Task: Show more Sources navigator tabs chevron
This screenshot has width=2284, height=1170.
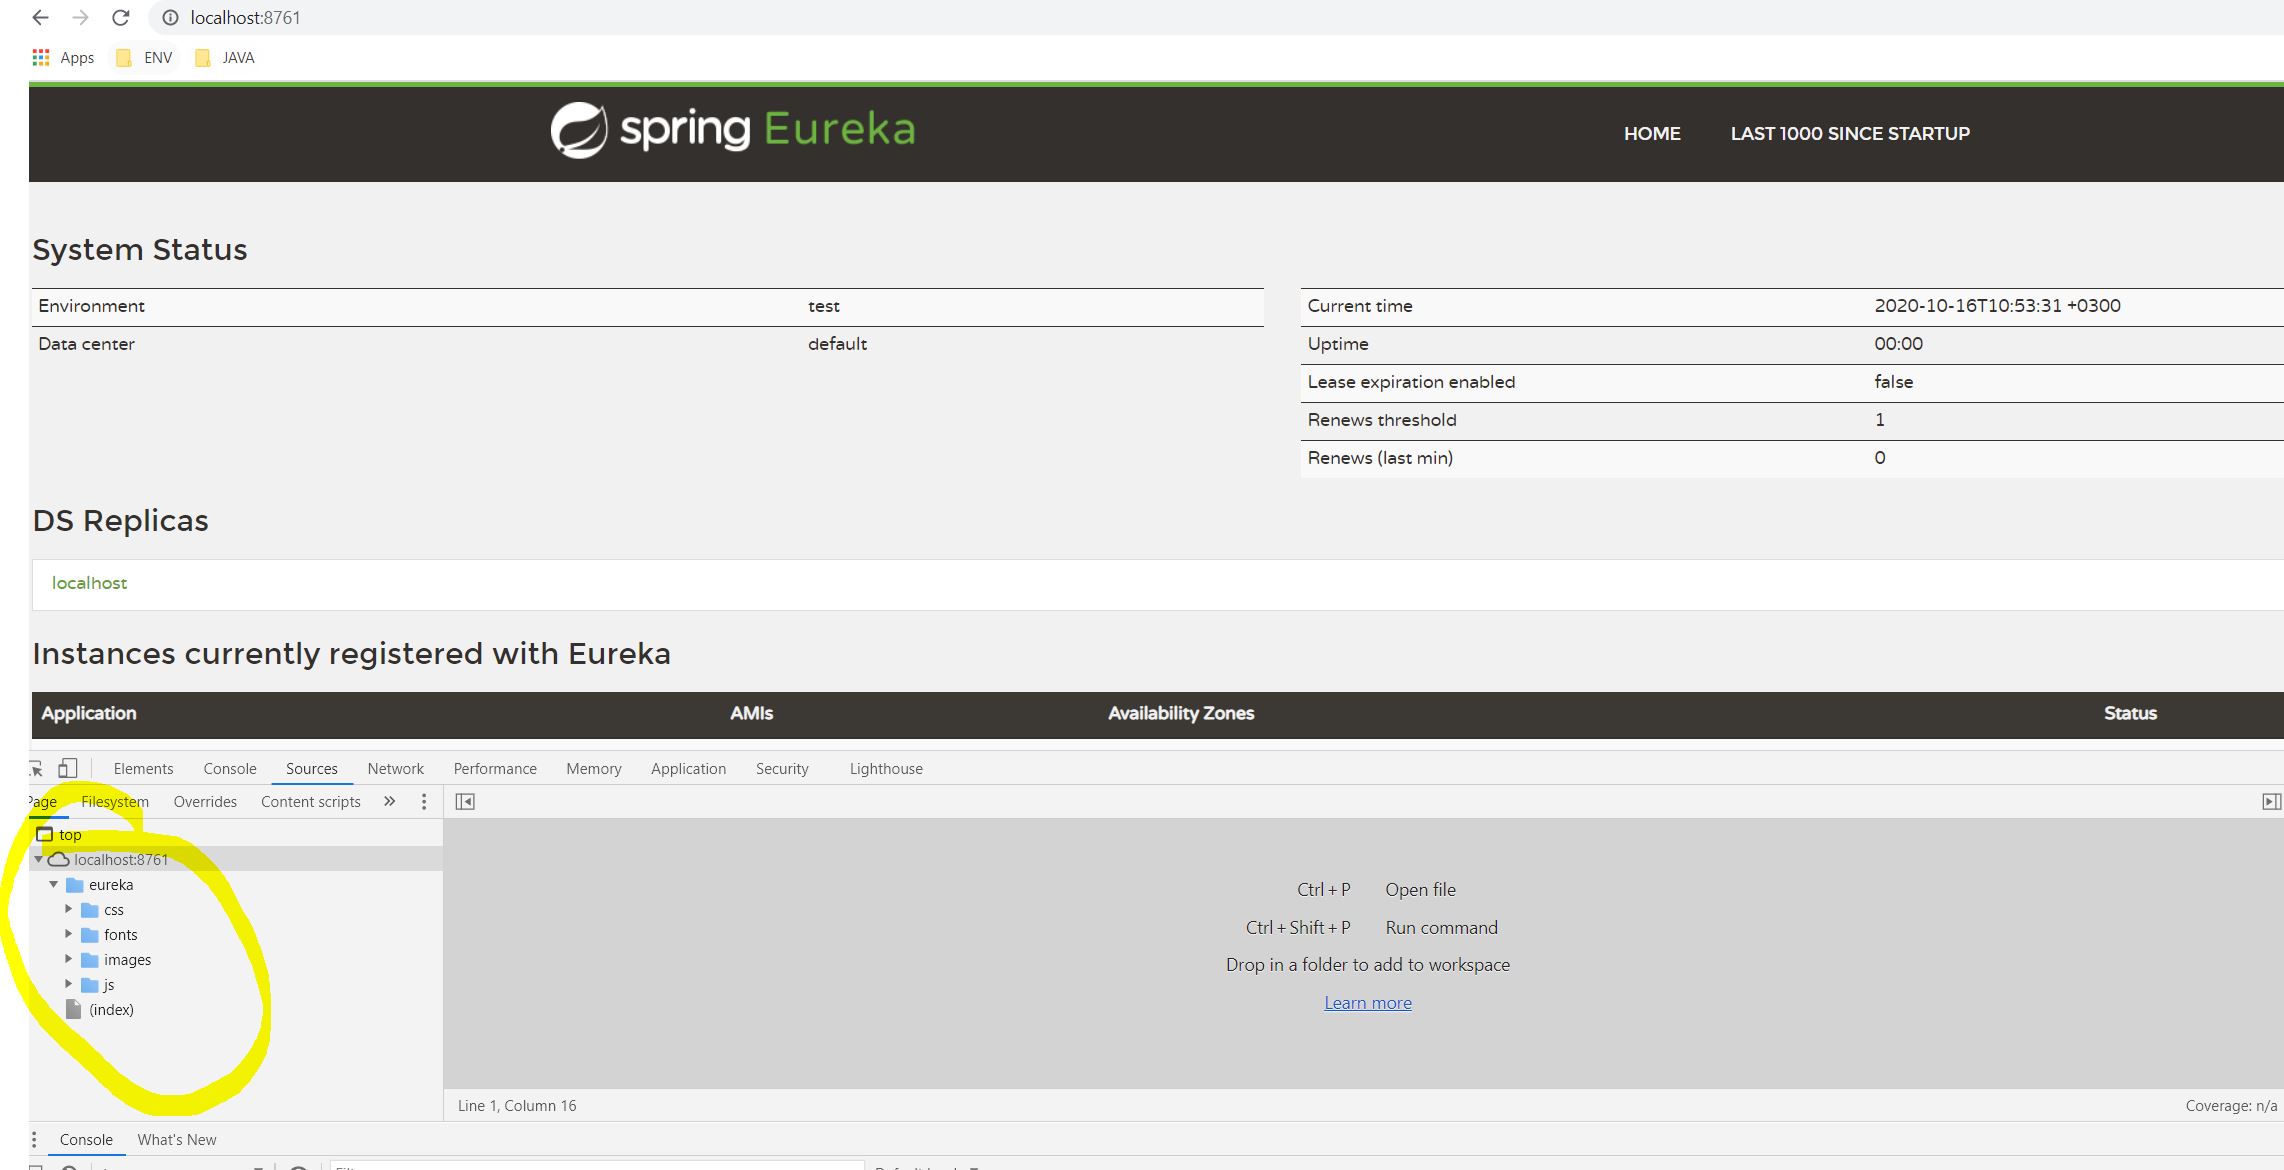Action: pos(390,802)
